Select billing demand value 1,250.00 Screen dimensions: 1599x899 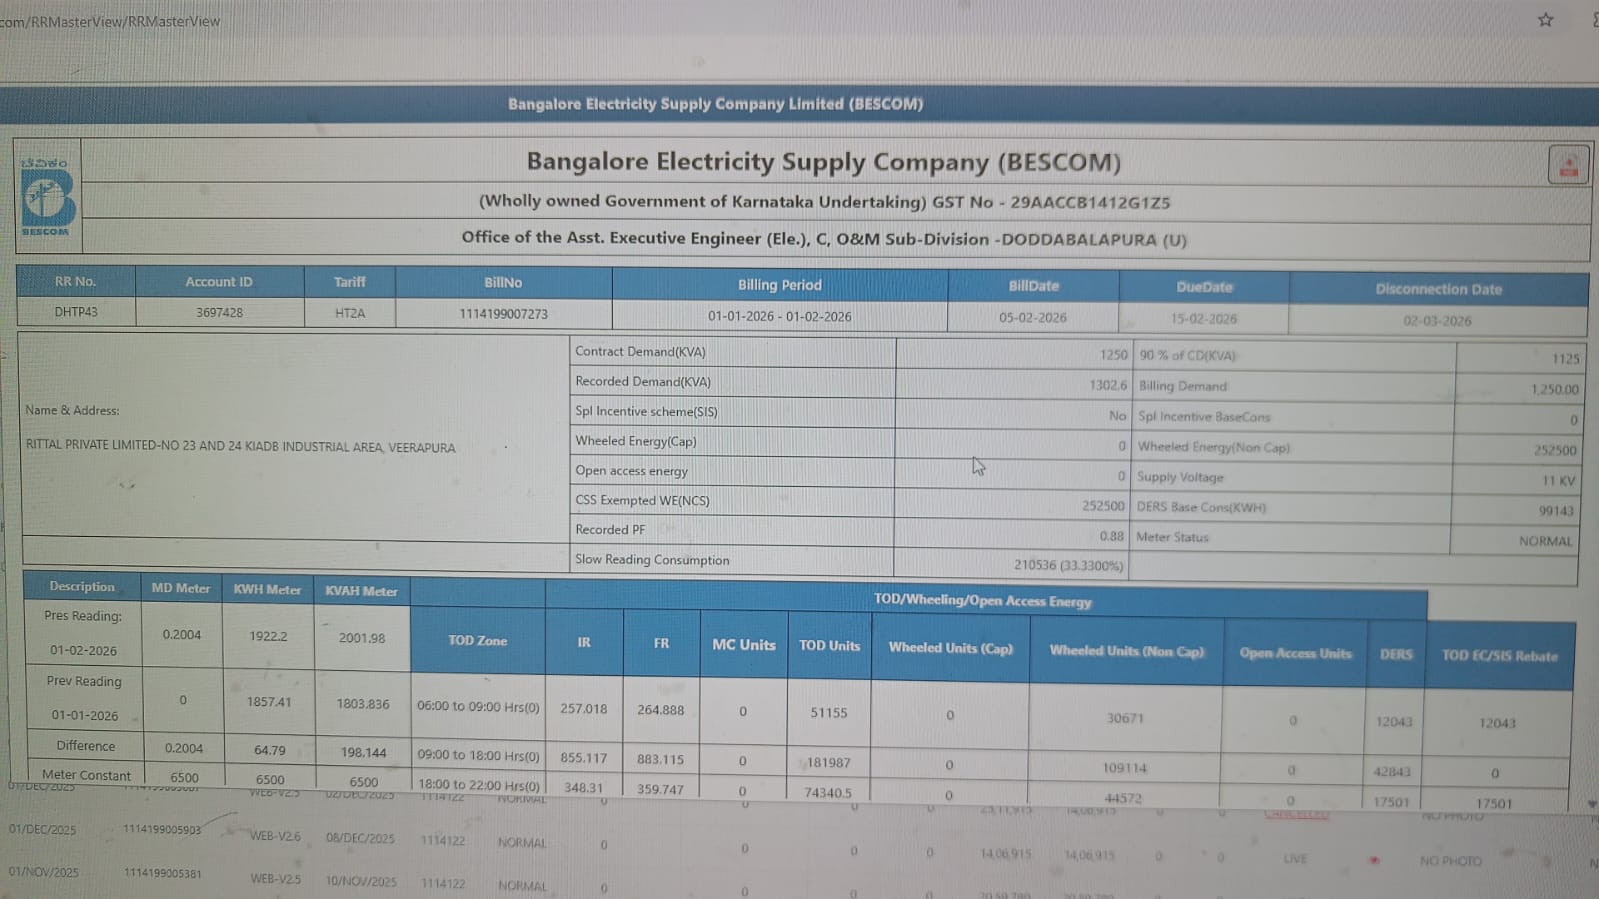(x=1555, y=390)
